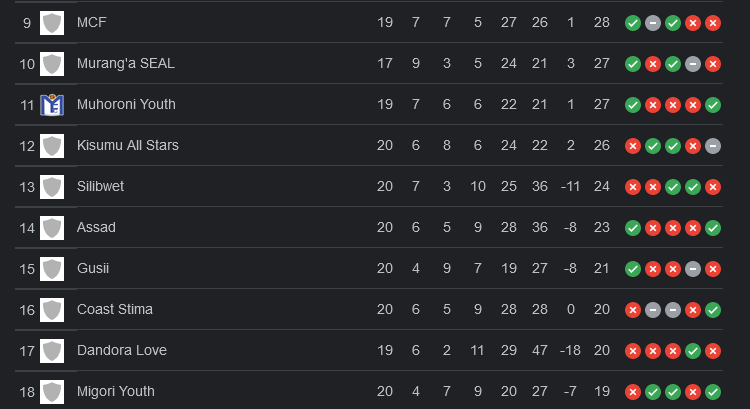Click Coast Stima's first red loss icon
This screenshot has height=409, width=750.
tap(633, 310)
